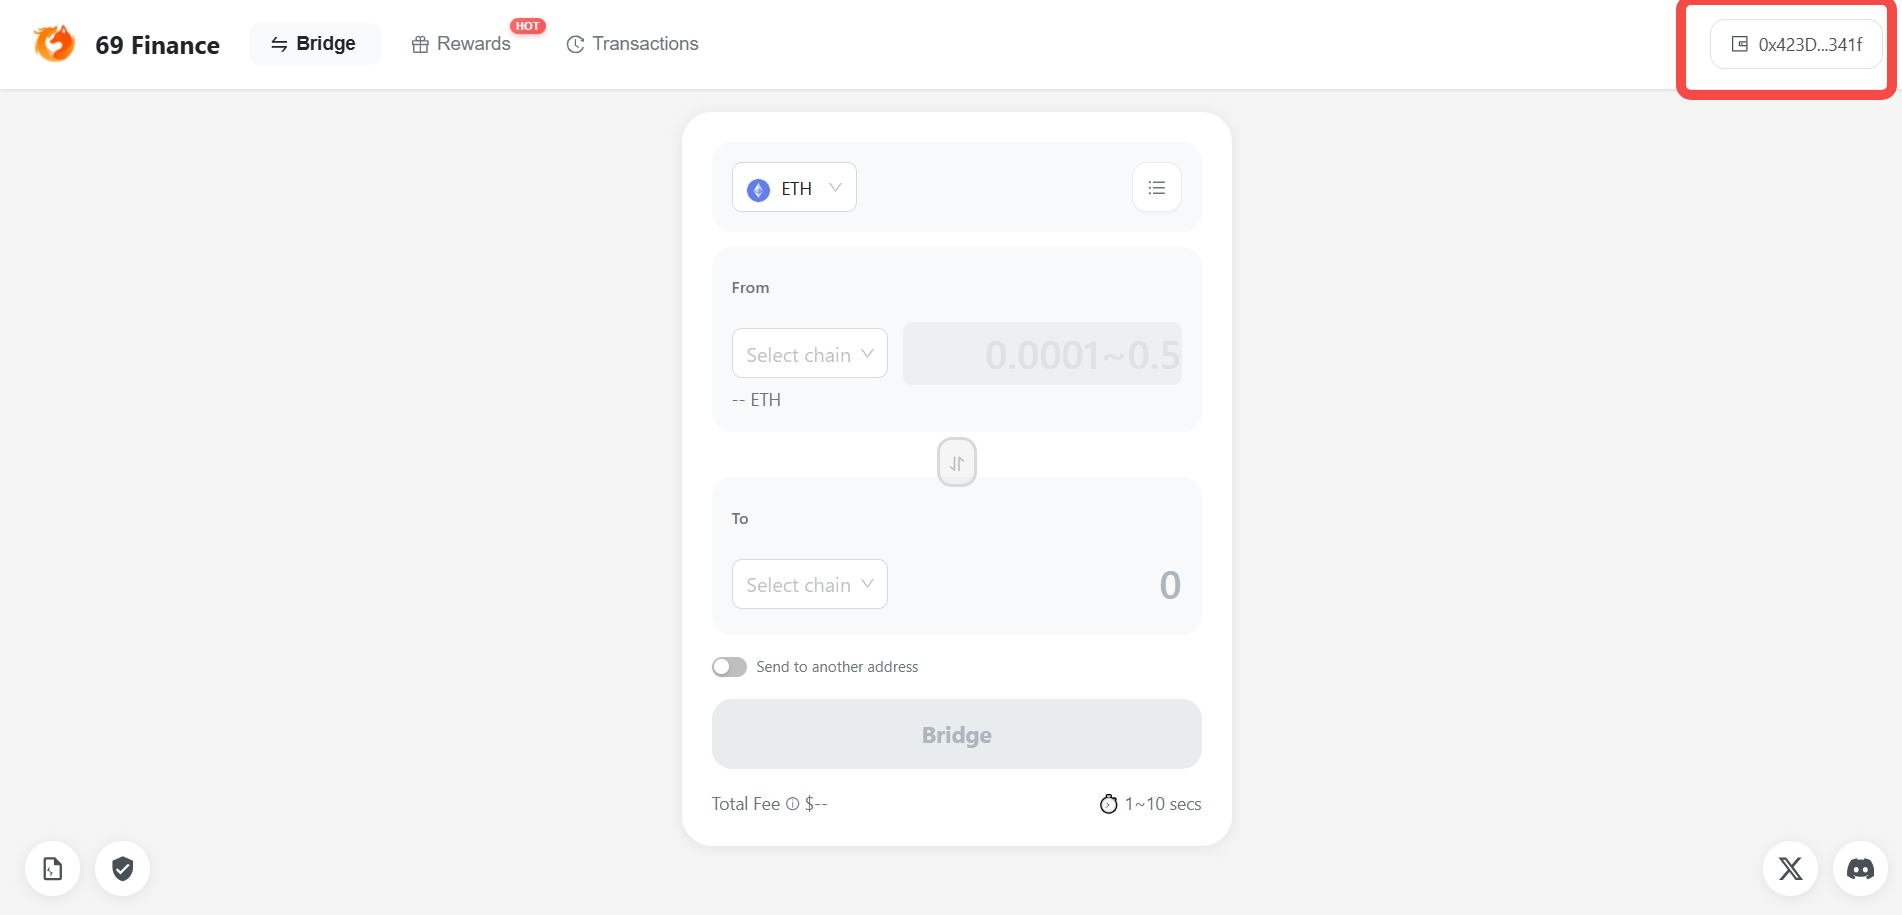Image resolution: width=1902 pixels, height=915 pixels.
Task: Toggle Send to another address switch
Action: click(x=729, y=667)
